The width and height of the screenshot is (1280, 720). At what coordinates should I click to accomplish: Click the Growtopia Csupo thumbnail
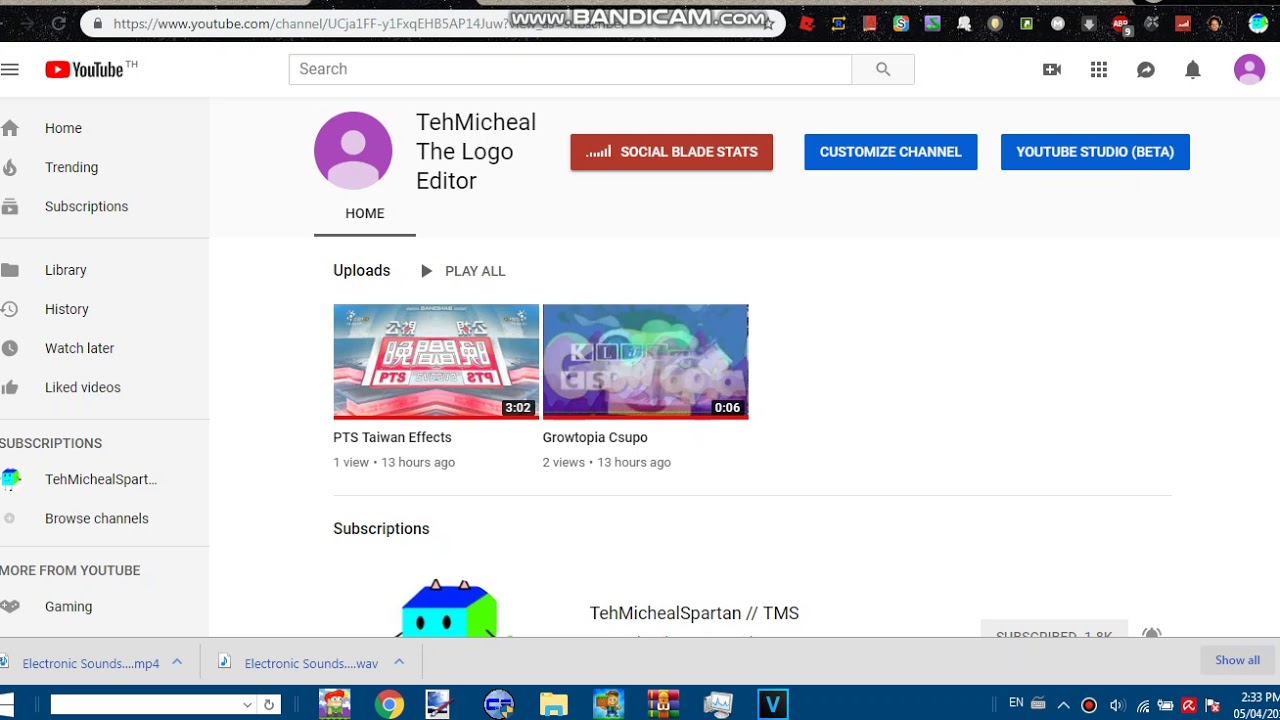(x=645, y=361)
